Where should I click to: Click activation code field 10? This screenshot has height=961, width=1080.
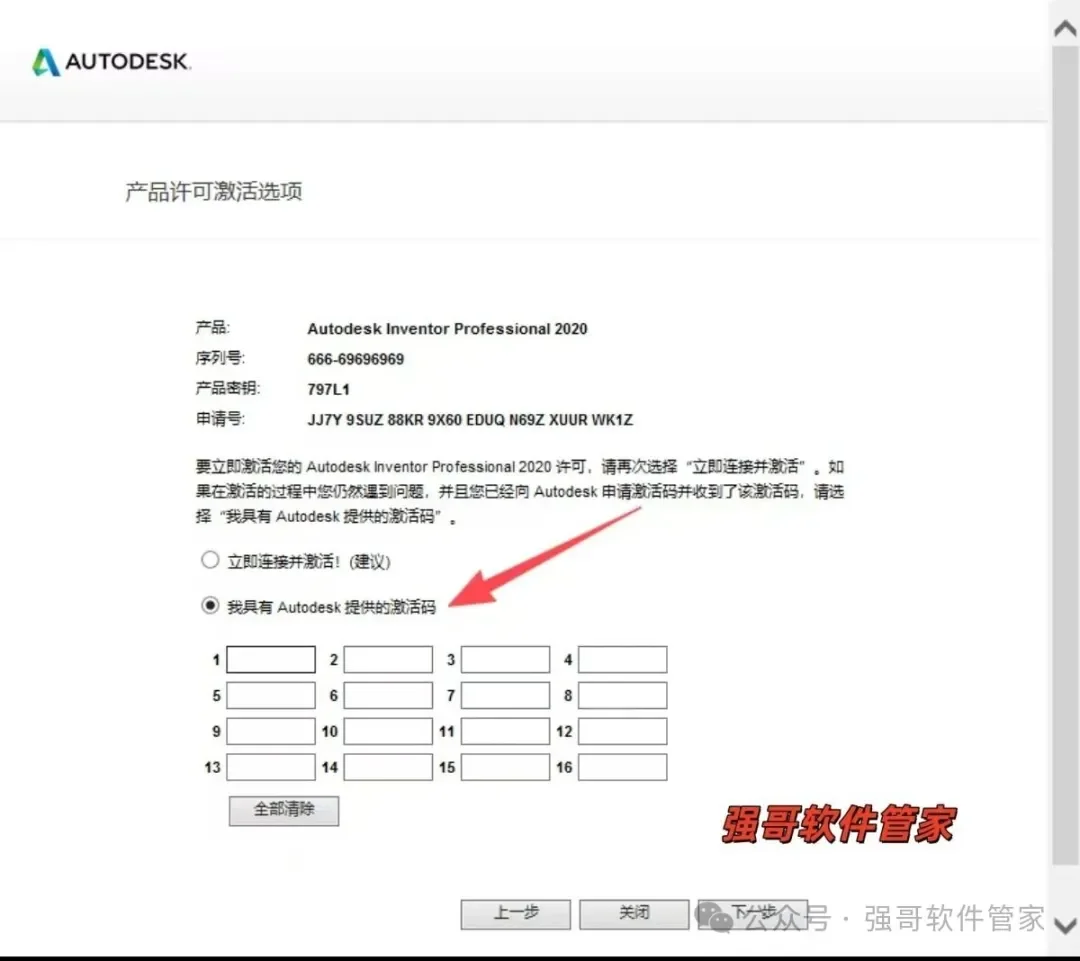tap(388, 731)
